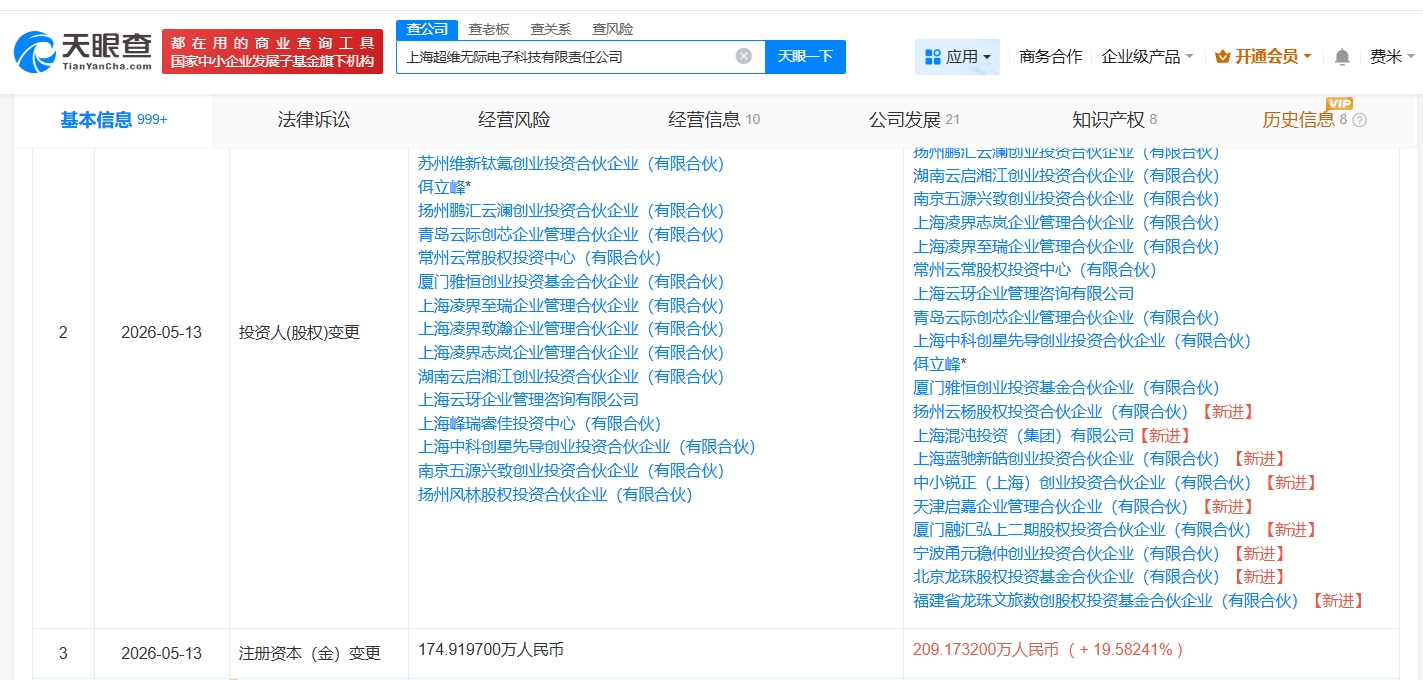Open 青岛云际创芯企业管理合伙企业 in the after-change column
The height and width of the screenshot is (680, 1423).
click(x=1066, y=317)
